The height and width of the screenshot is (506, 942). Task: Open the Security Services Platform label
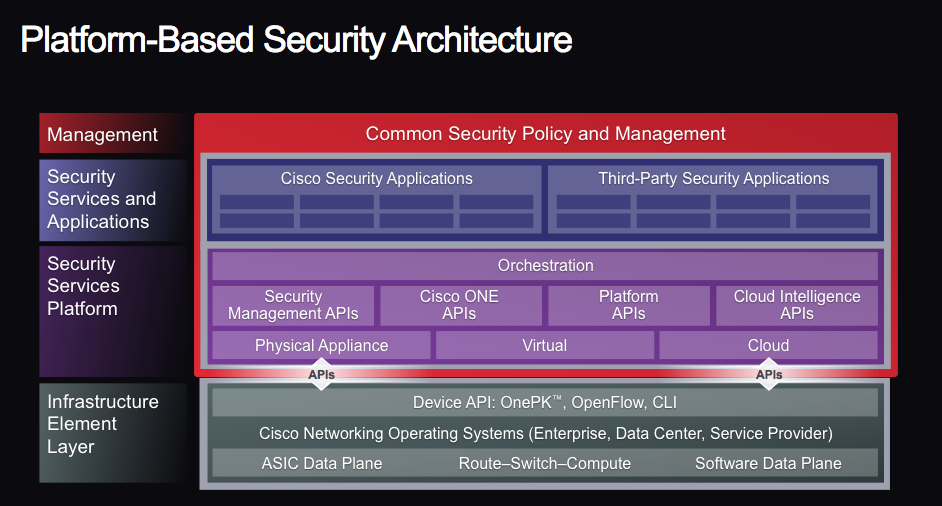coord(83,286)
